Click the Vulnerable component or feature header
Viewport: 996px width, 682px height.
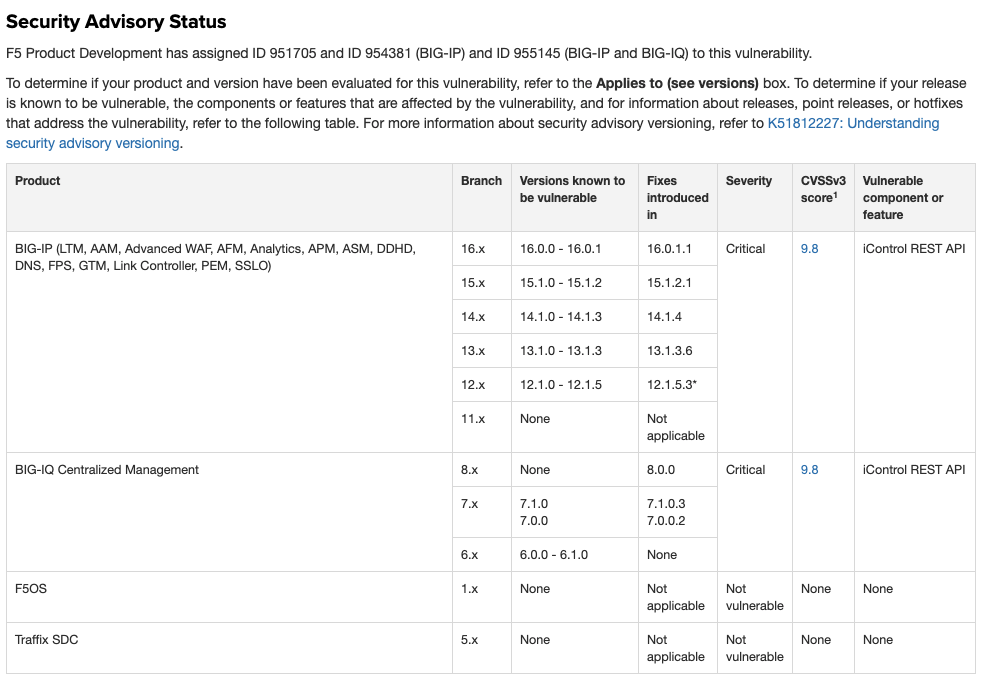click(903, 197)
